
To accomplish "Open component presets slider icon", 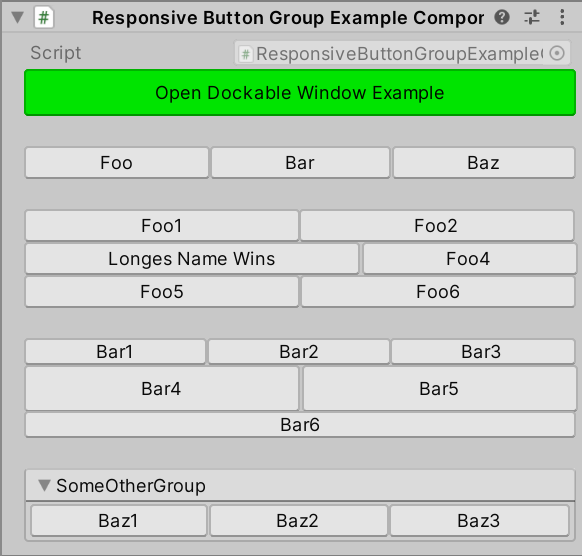I will pos(532,17).
